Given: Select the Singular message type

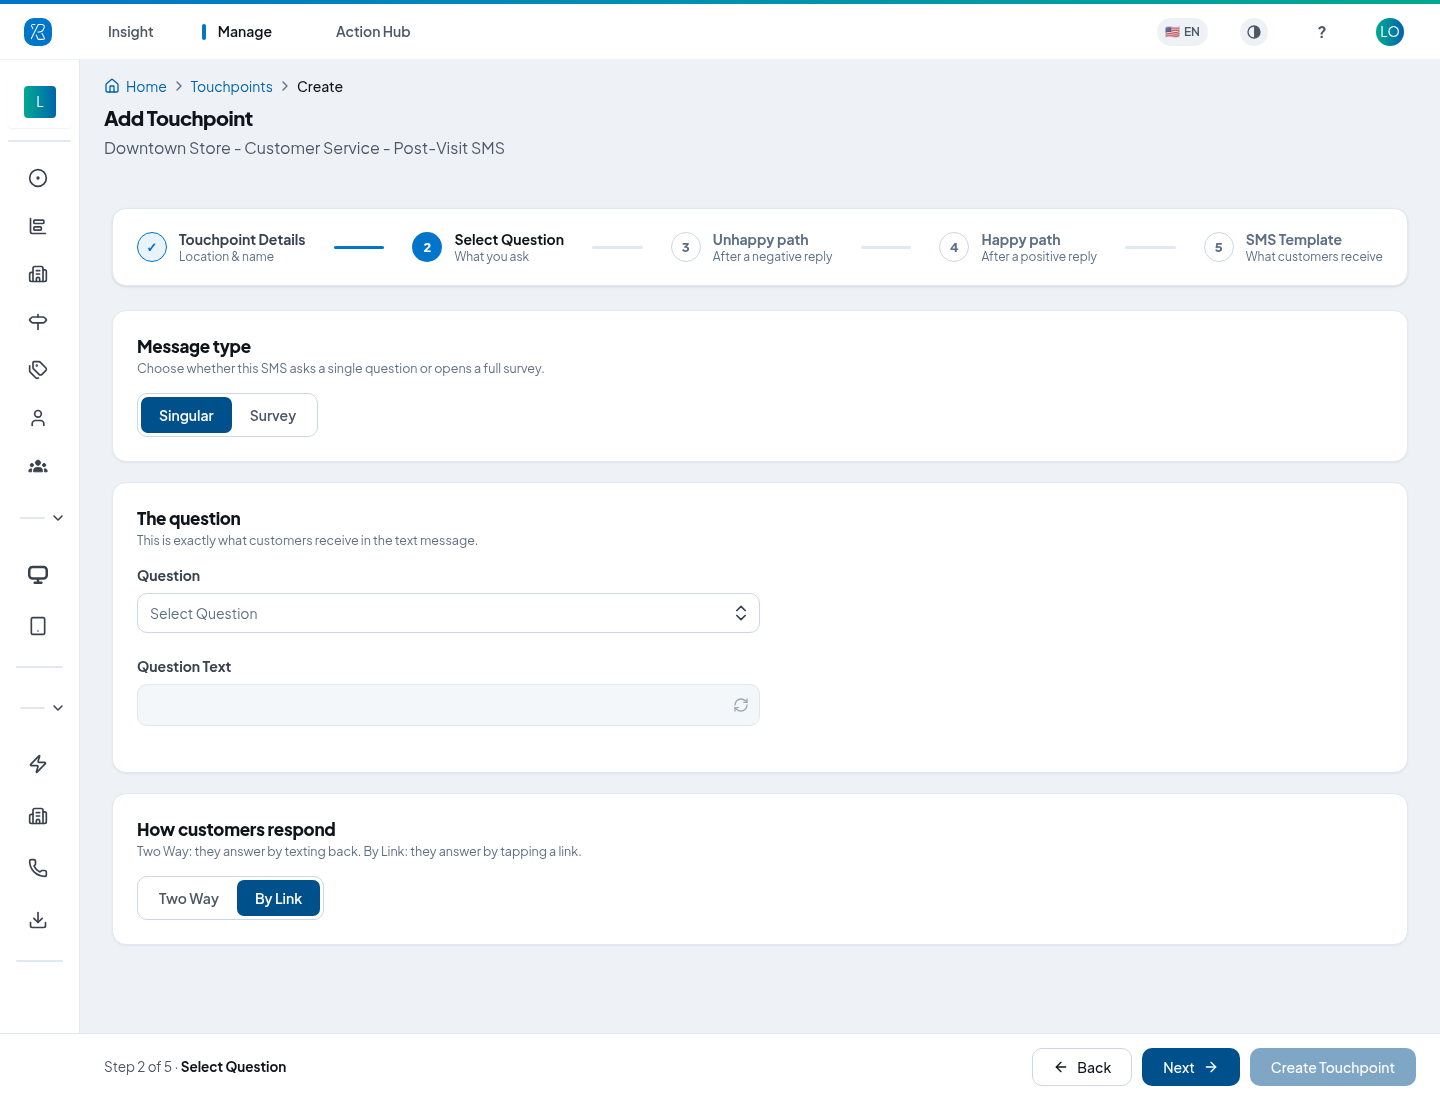Looking at the screenshot, I should (x=186, y=415).
